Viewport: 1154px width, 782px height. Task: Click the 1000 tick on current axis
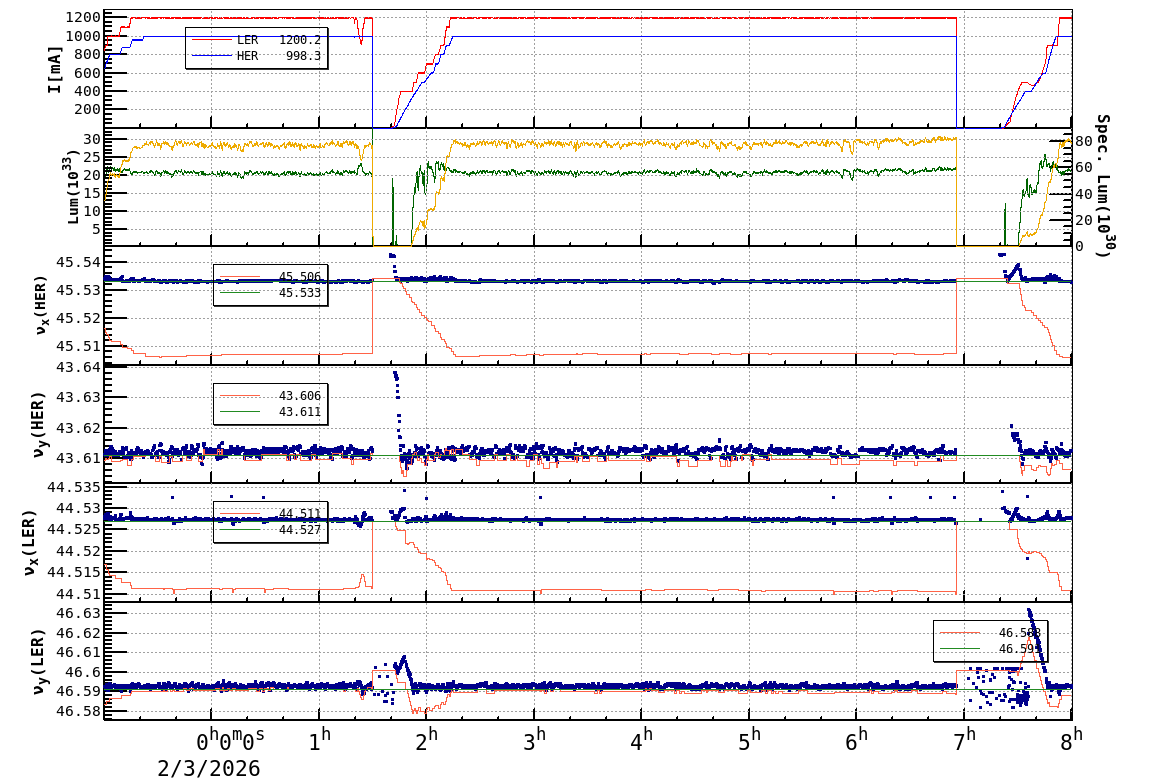pos(83,36)
